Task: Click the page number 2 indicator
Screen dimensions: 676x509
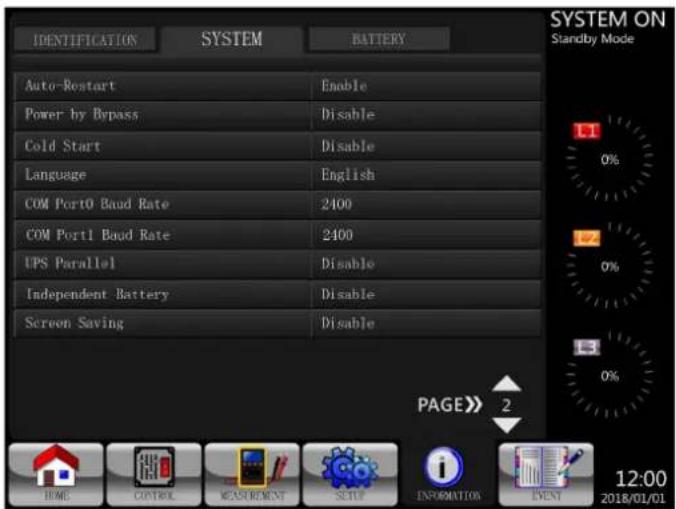Action: tap(506, 405)
